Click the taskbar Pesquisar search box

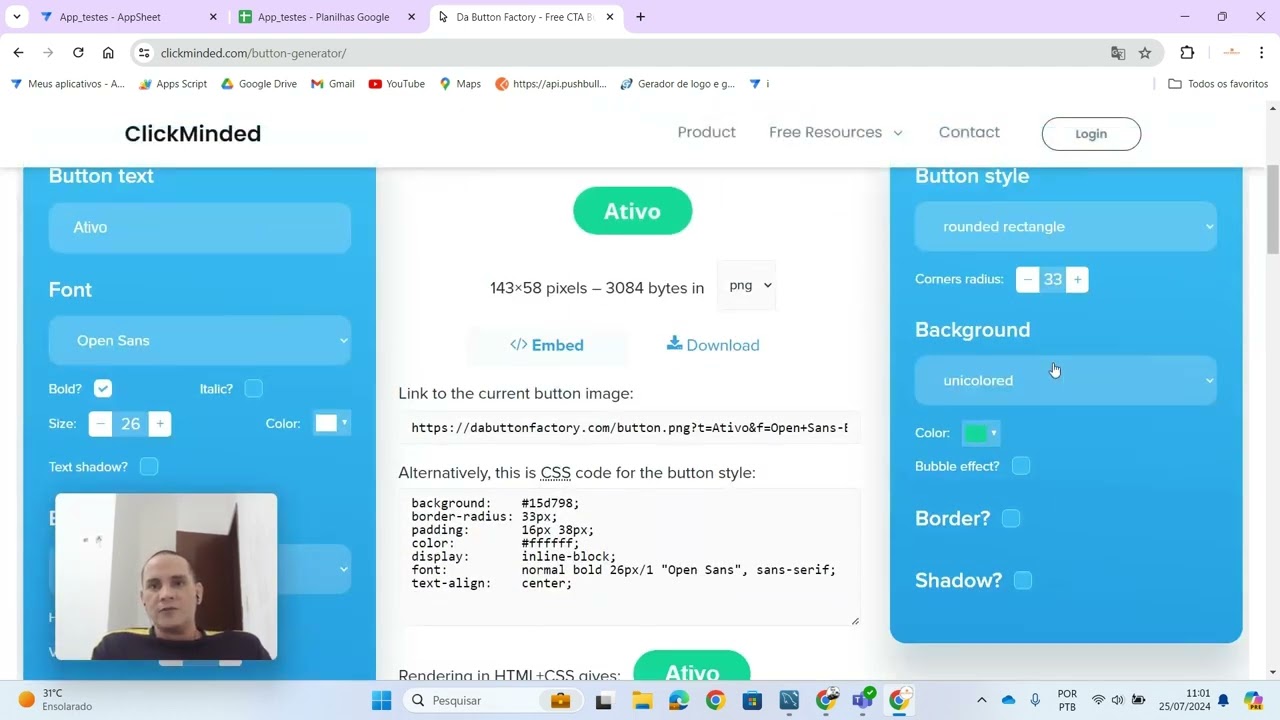pos(491,700)
